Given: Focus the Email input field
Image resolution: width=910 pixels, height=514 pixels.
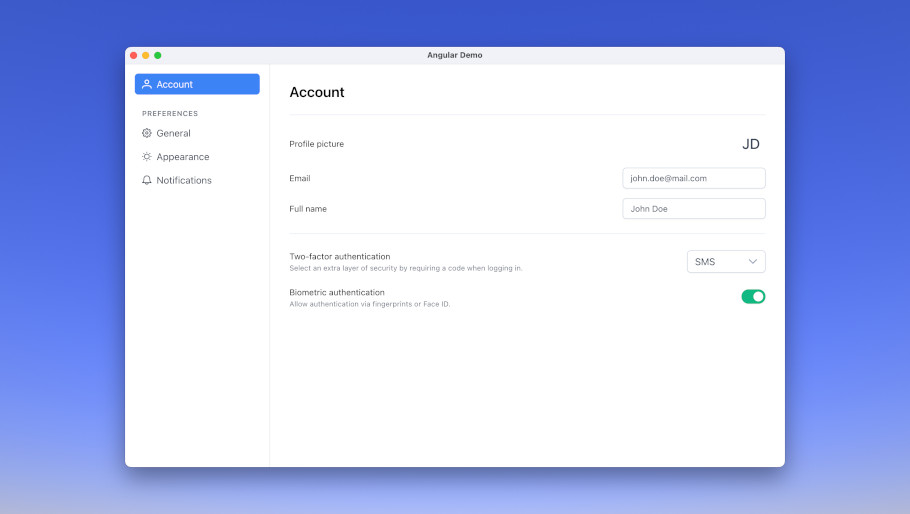Looking at the screenshot, I should (693, 178).
